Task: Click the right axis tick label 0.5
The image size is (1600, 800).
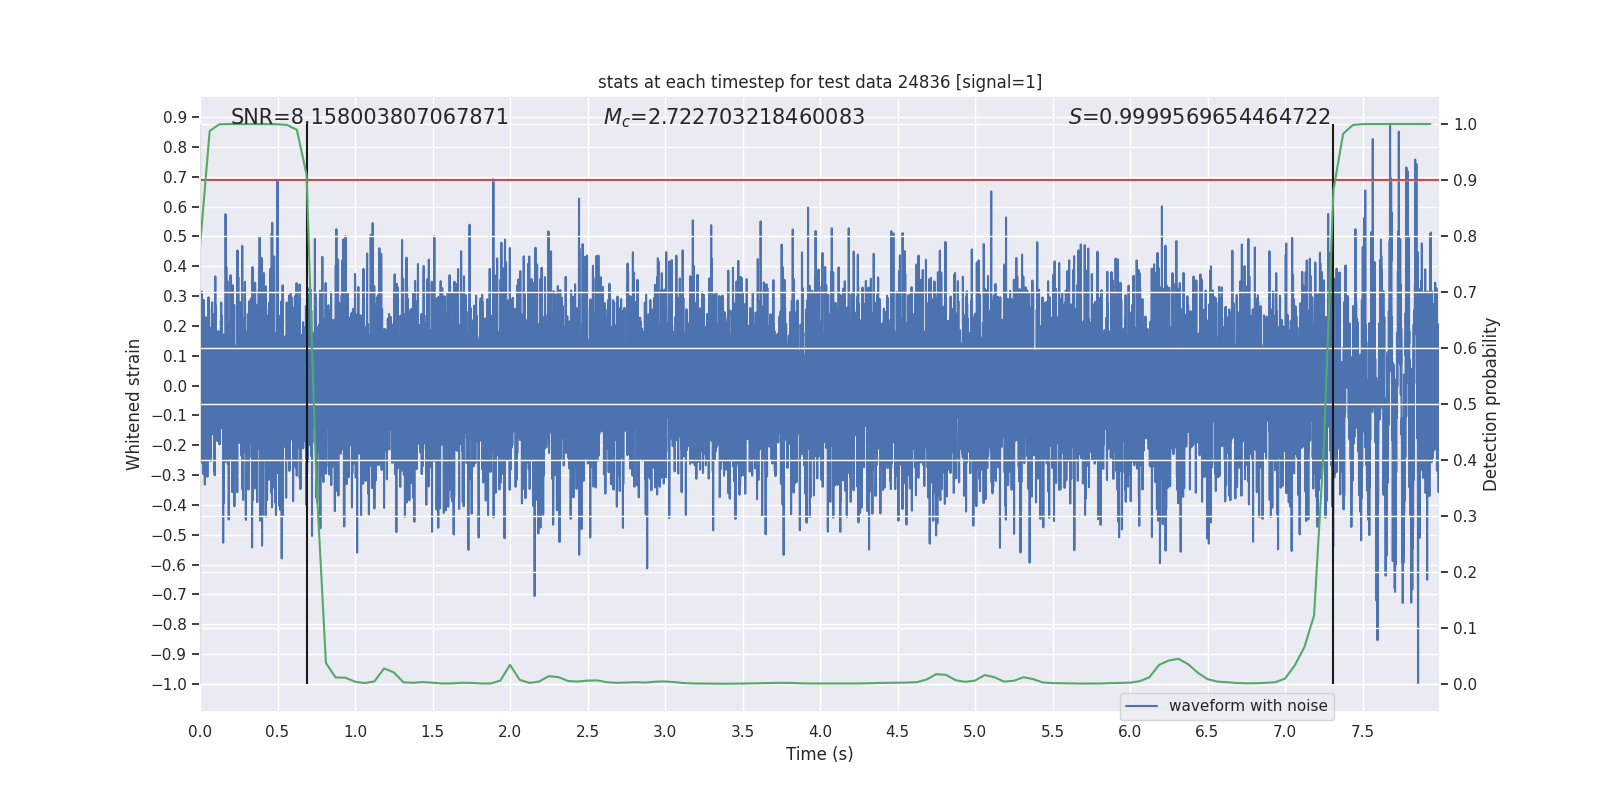Action: point(1465,404)
